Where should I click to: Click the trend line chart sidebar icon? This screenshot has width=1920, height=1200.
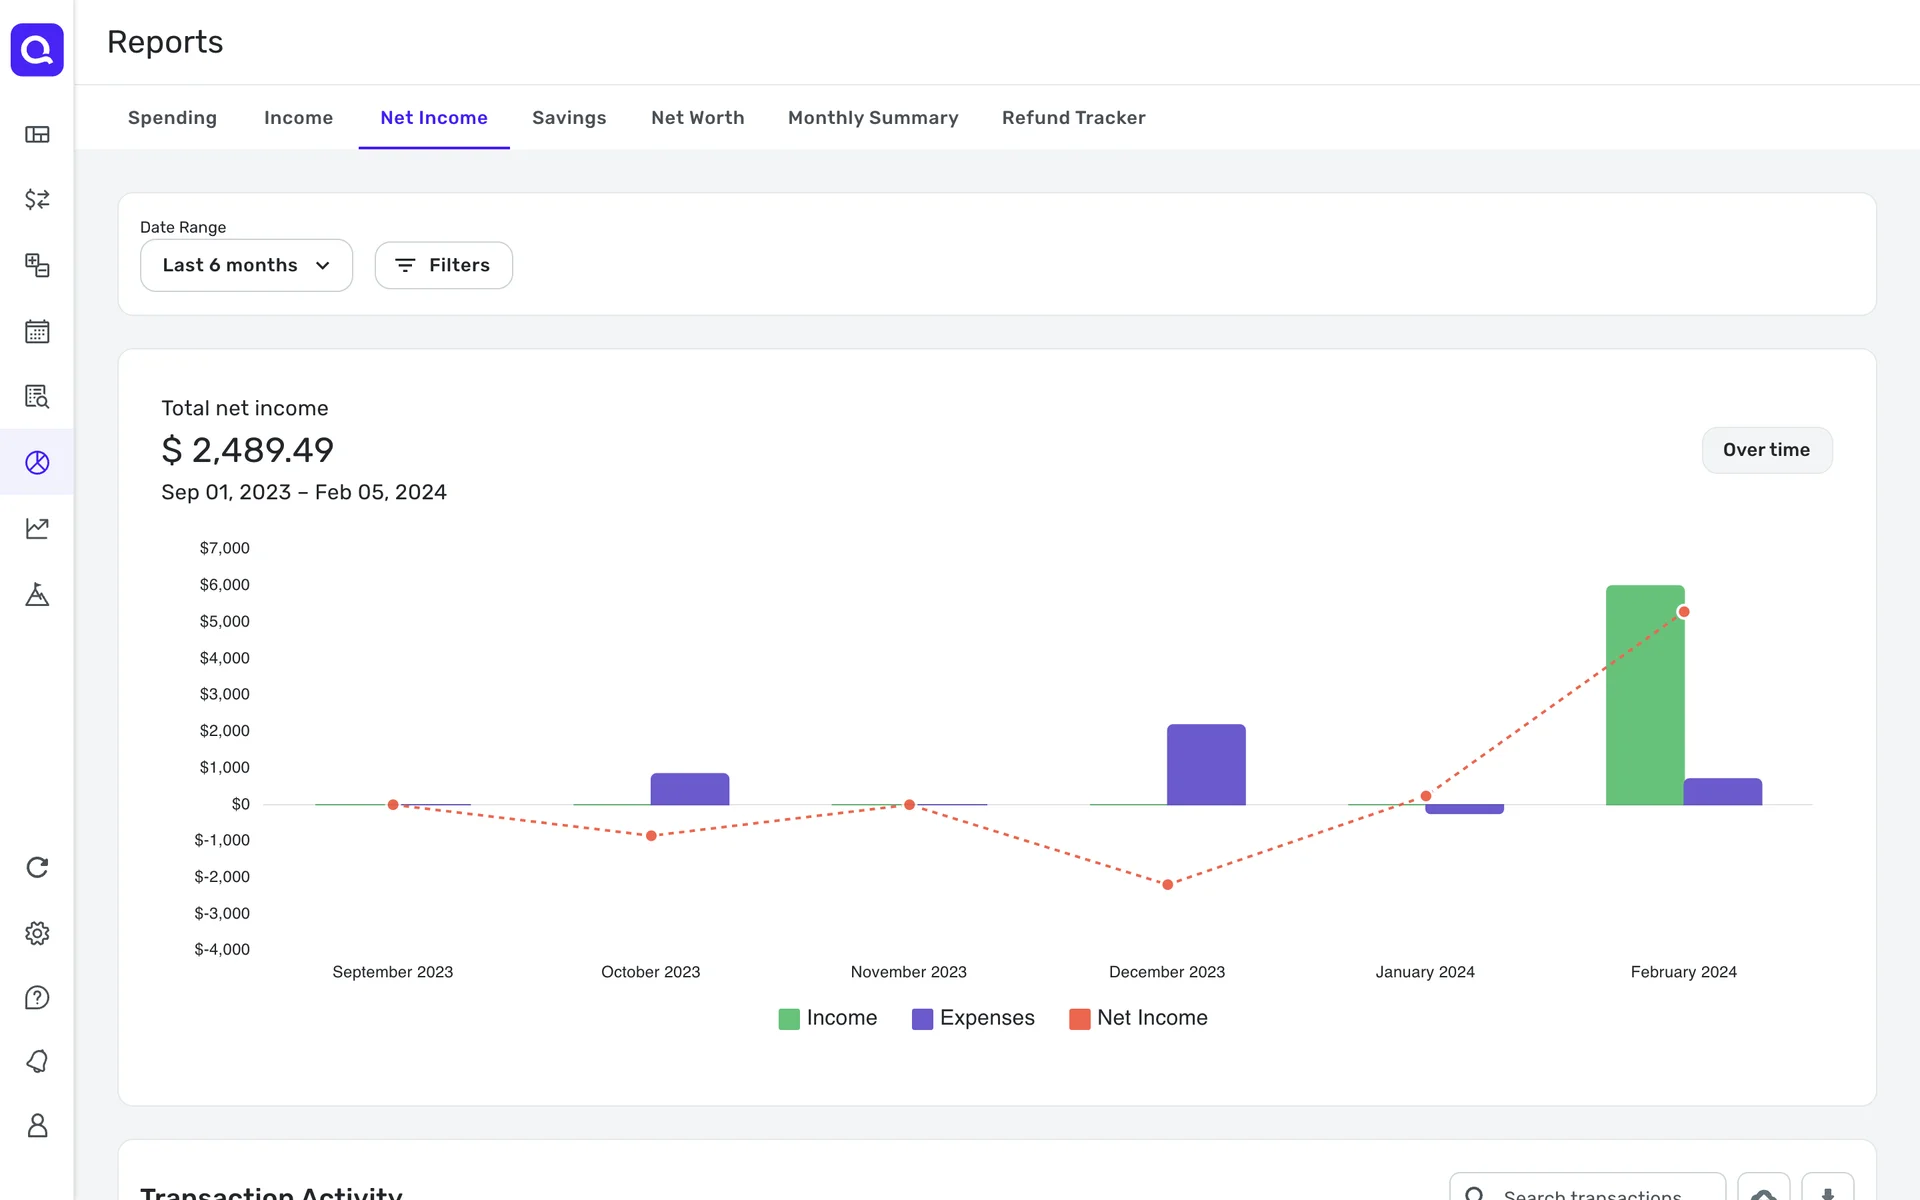[x=37, y=528]
